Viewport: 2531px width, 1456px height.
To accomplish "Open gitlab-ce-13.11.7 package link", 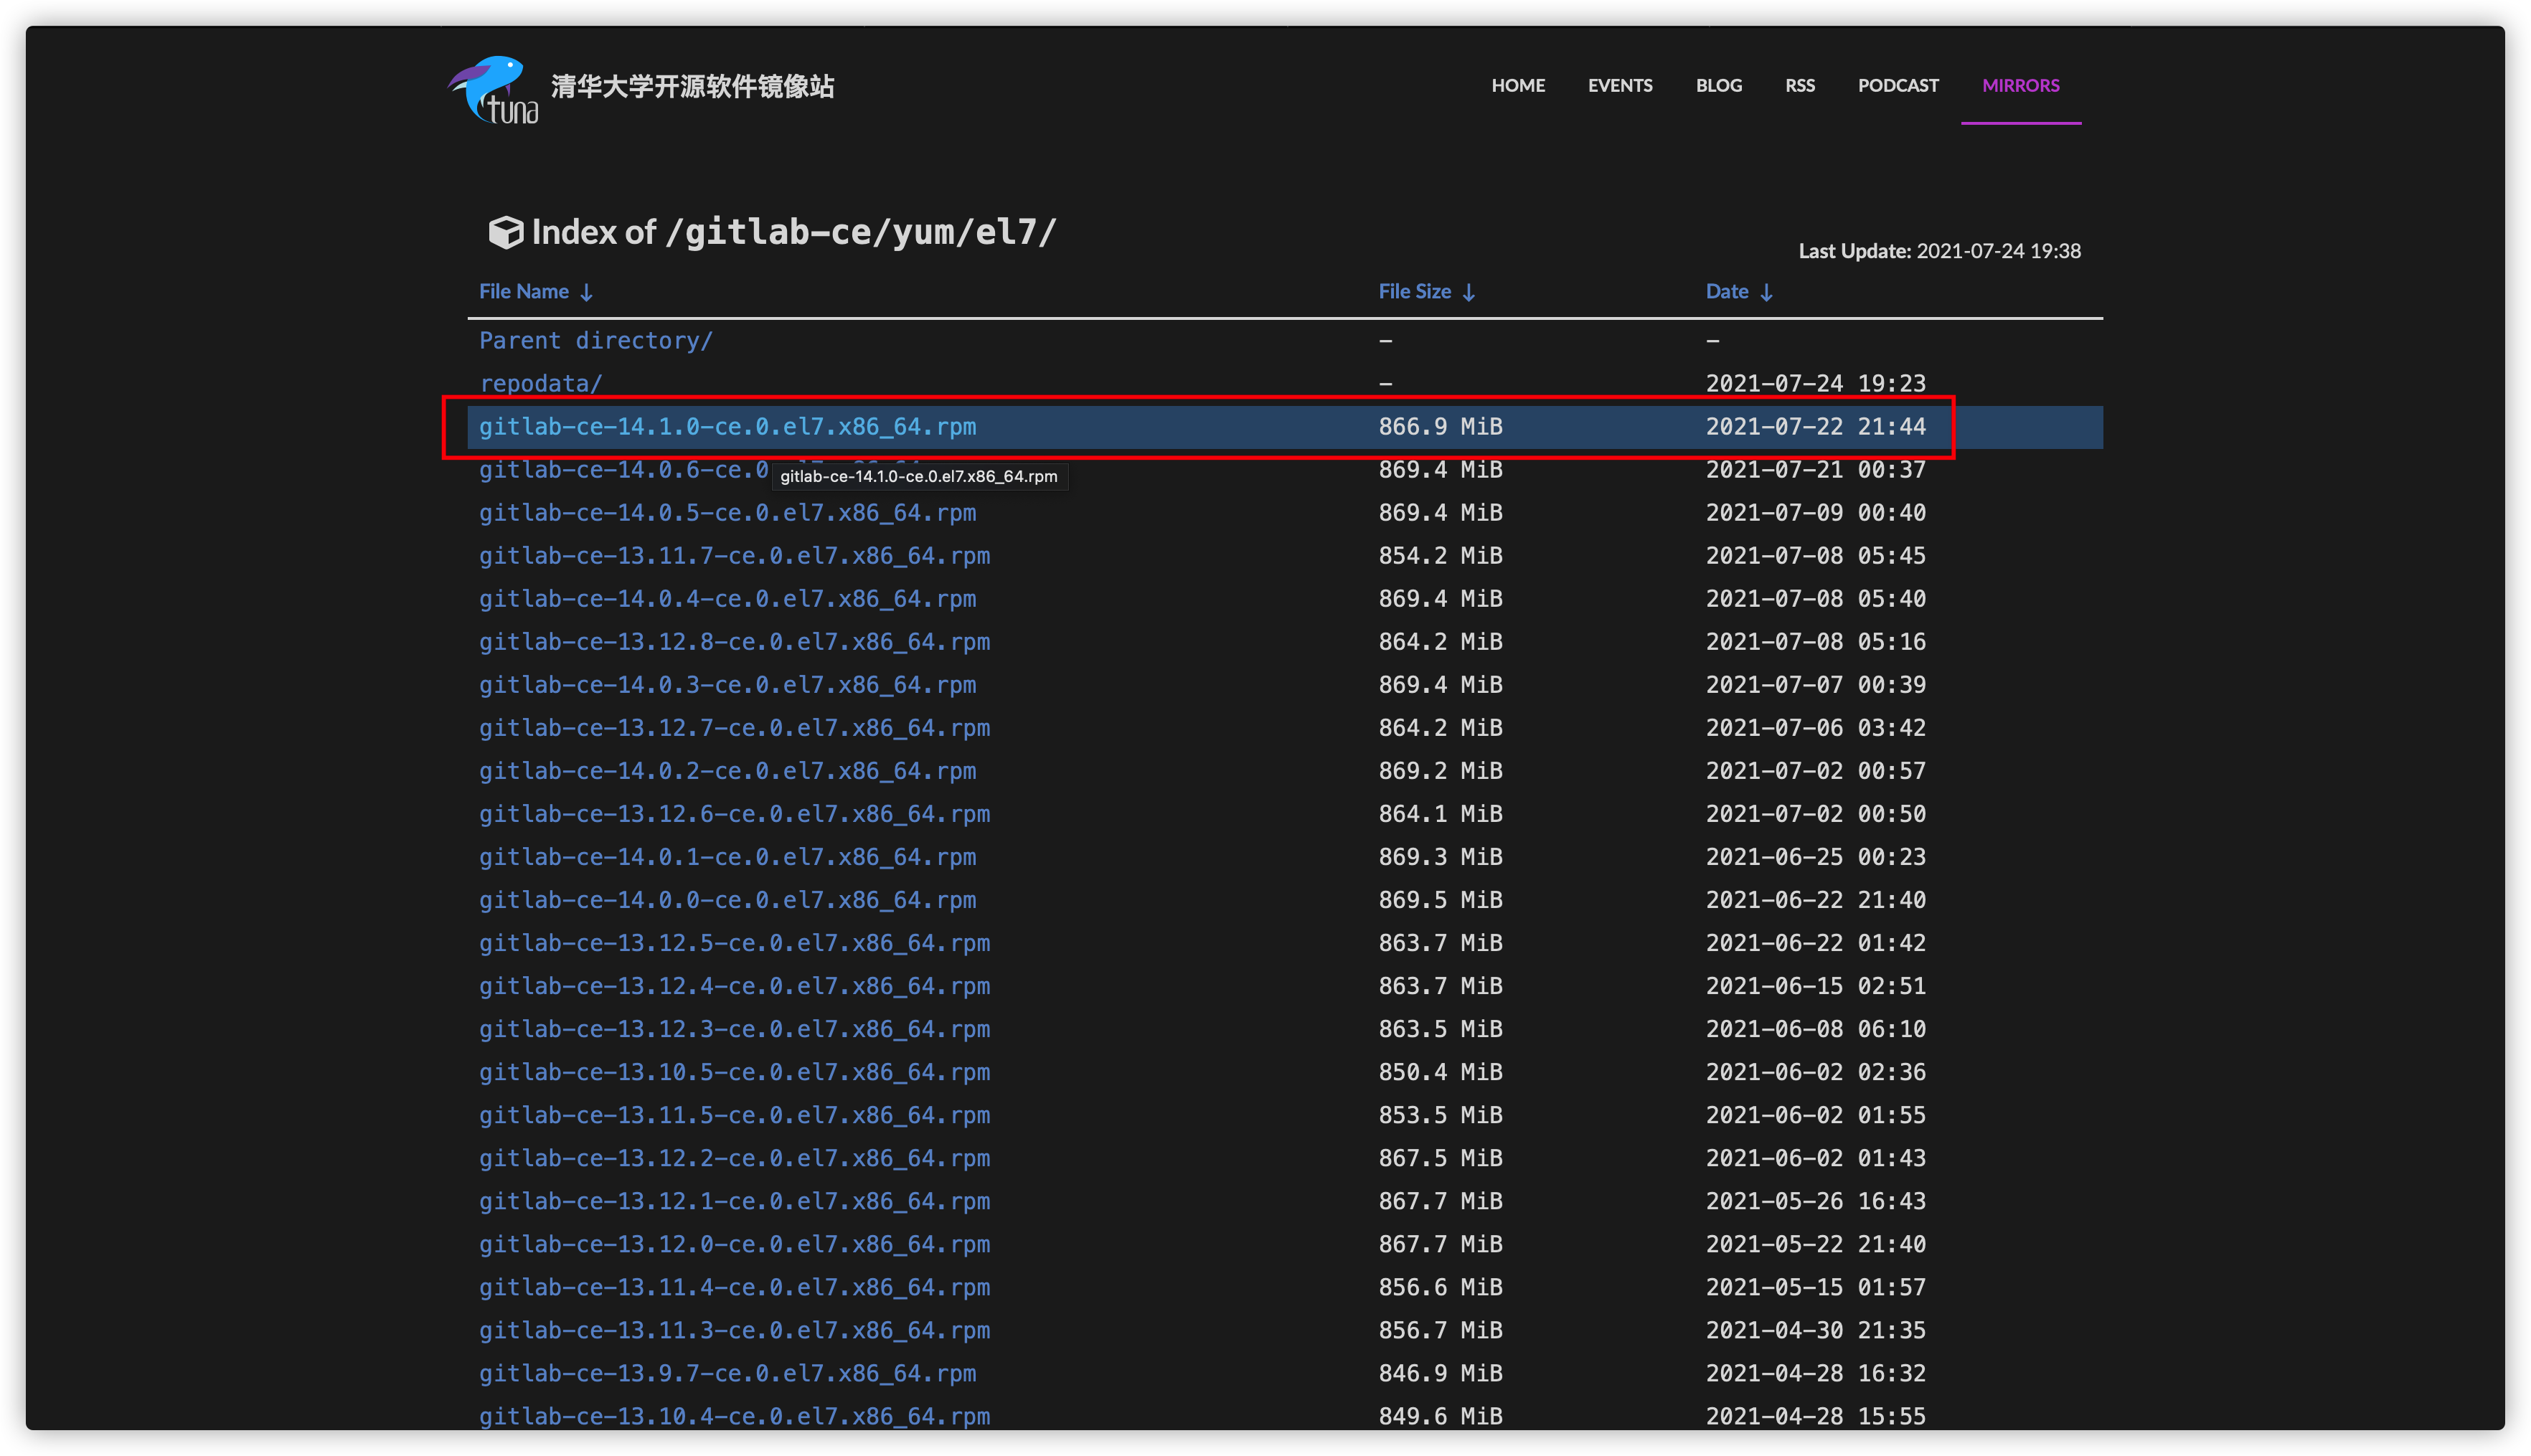I will [735, 555].
